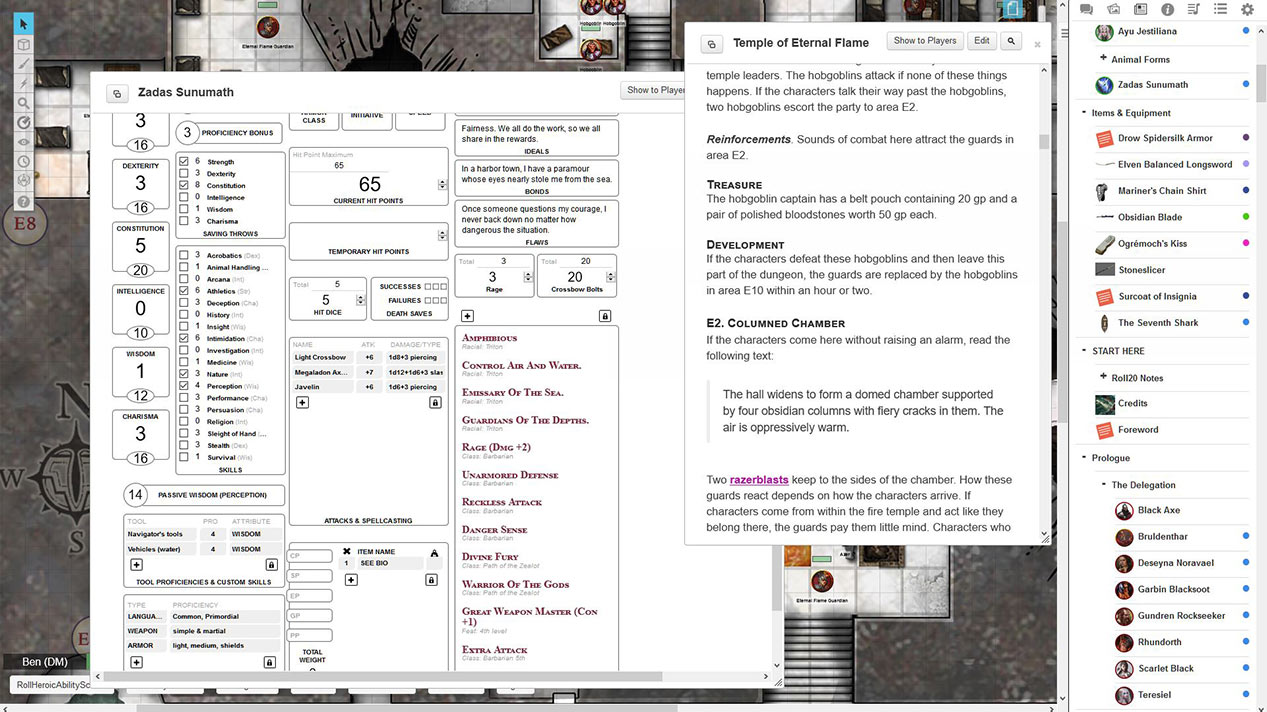Select the magnifier Zoom tool
Viewport: 1267px width, 712px height.
[x=24, y=103]
